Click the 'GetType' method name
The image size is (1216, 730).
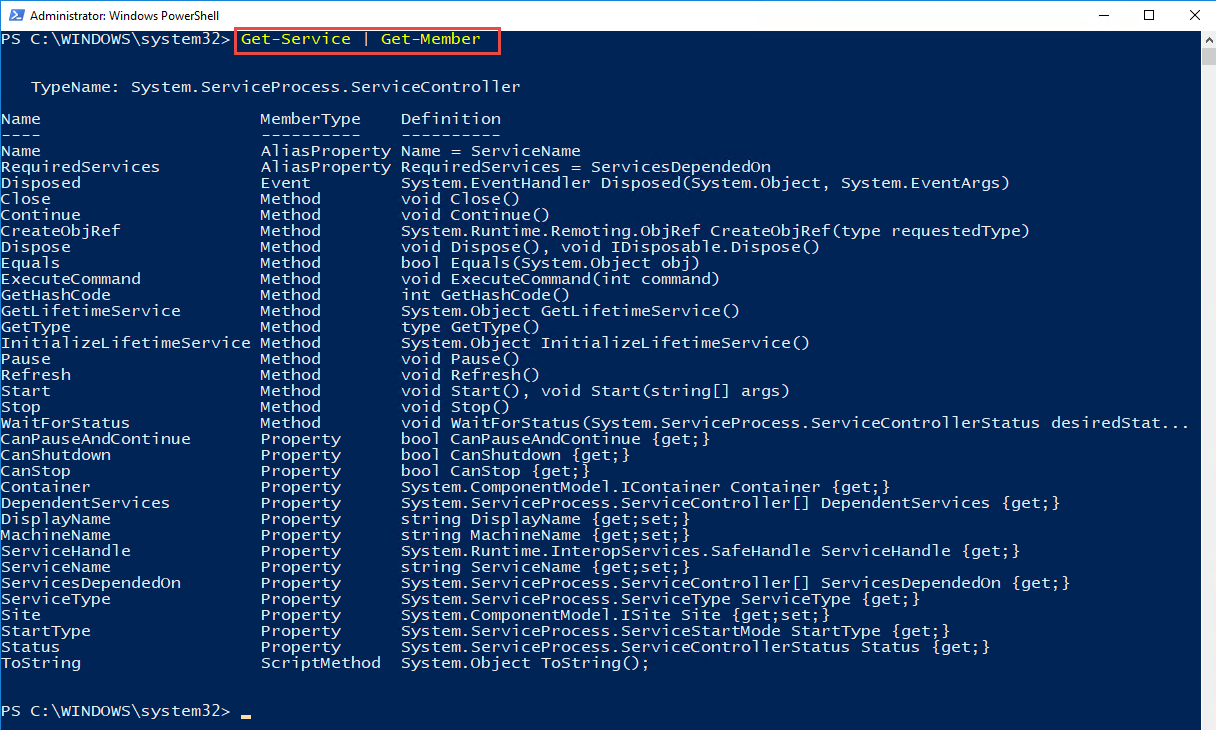pos(36,327)
